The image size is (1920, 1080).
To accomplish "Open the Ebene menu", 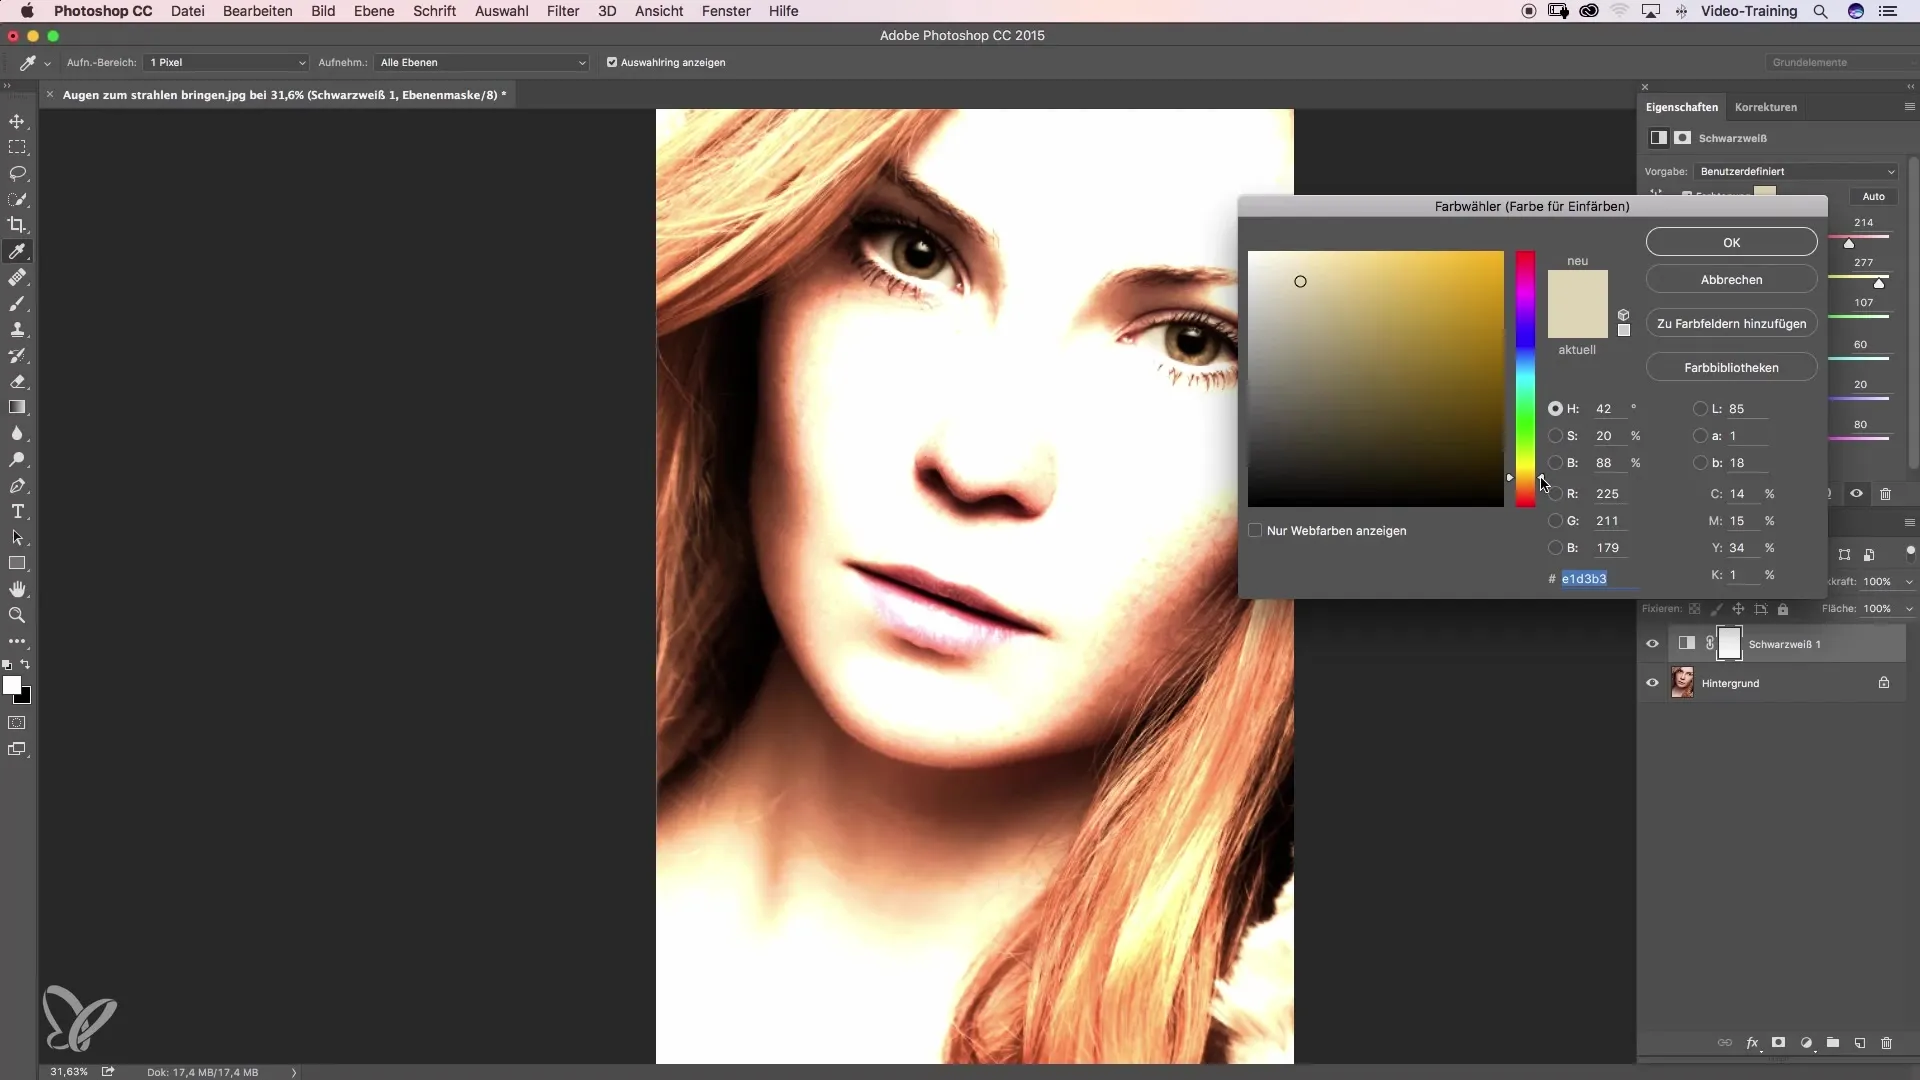I will click(x=374, y=11).
